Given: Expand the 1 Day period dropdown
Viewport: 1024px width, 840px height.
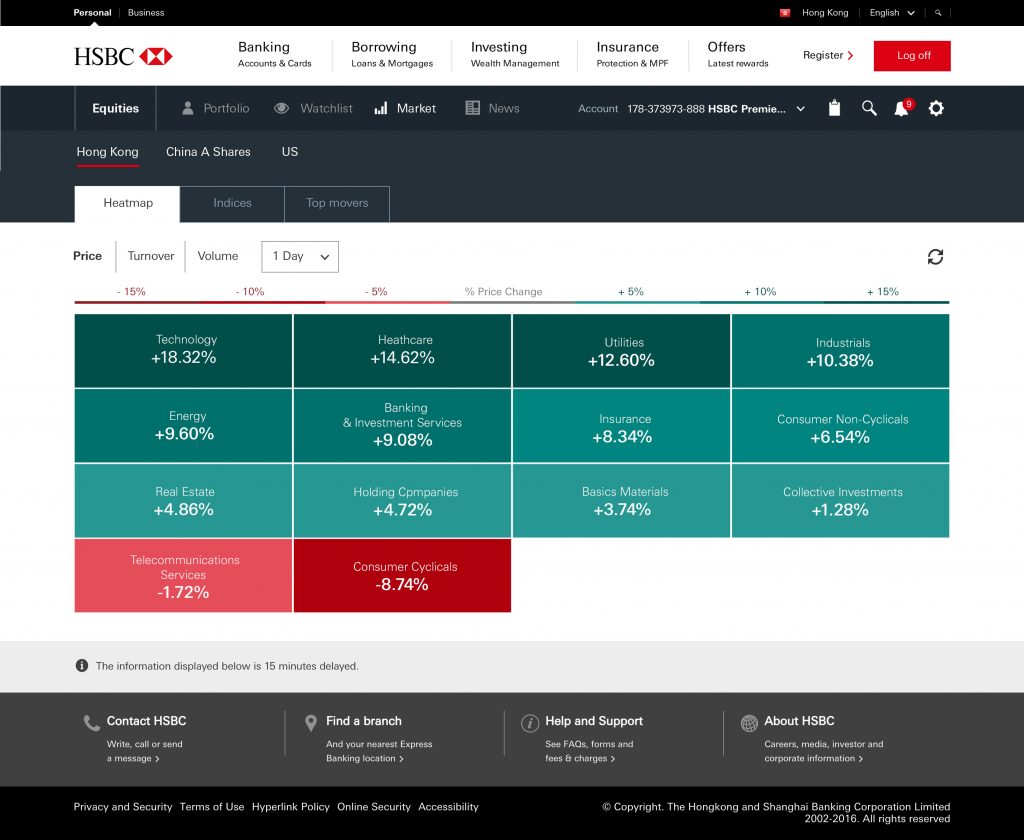Looking at the screenshot, I should 300,257.
